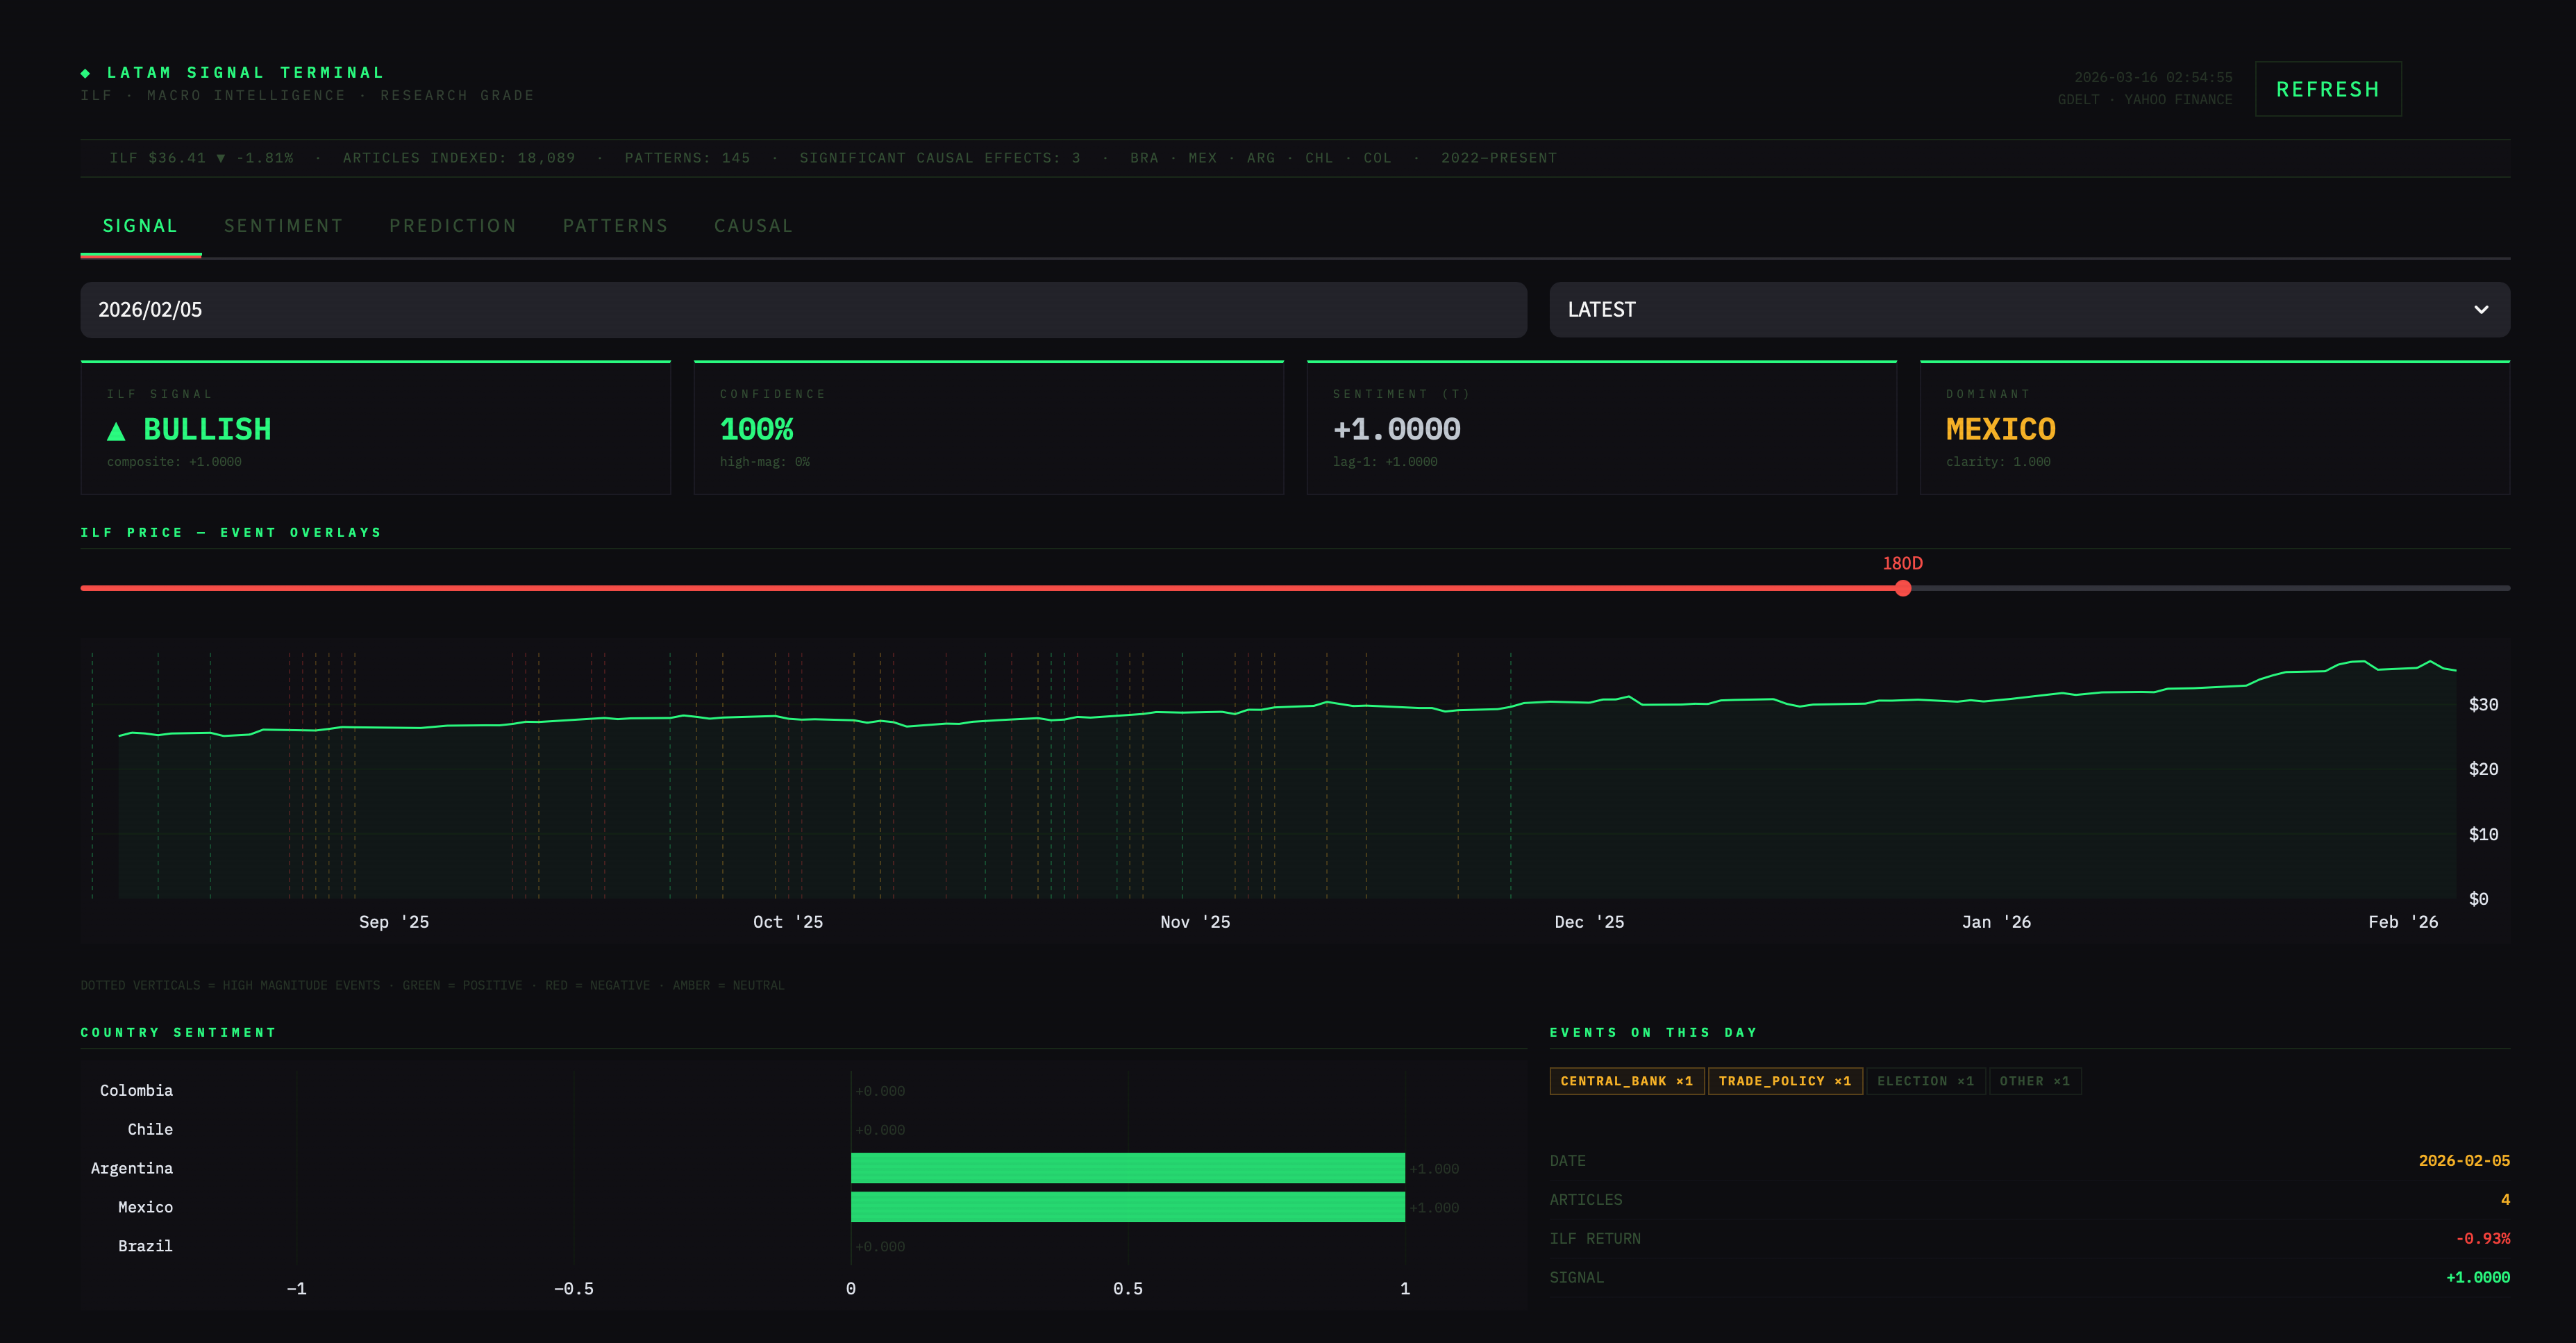
Task: Click the 180D range slider handle
Action: [1903, 589]
